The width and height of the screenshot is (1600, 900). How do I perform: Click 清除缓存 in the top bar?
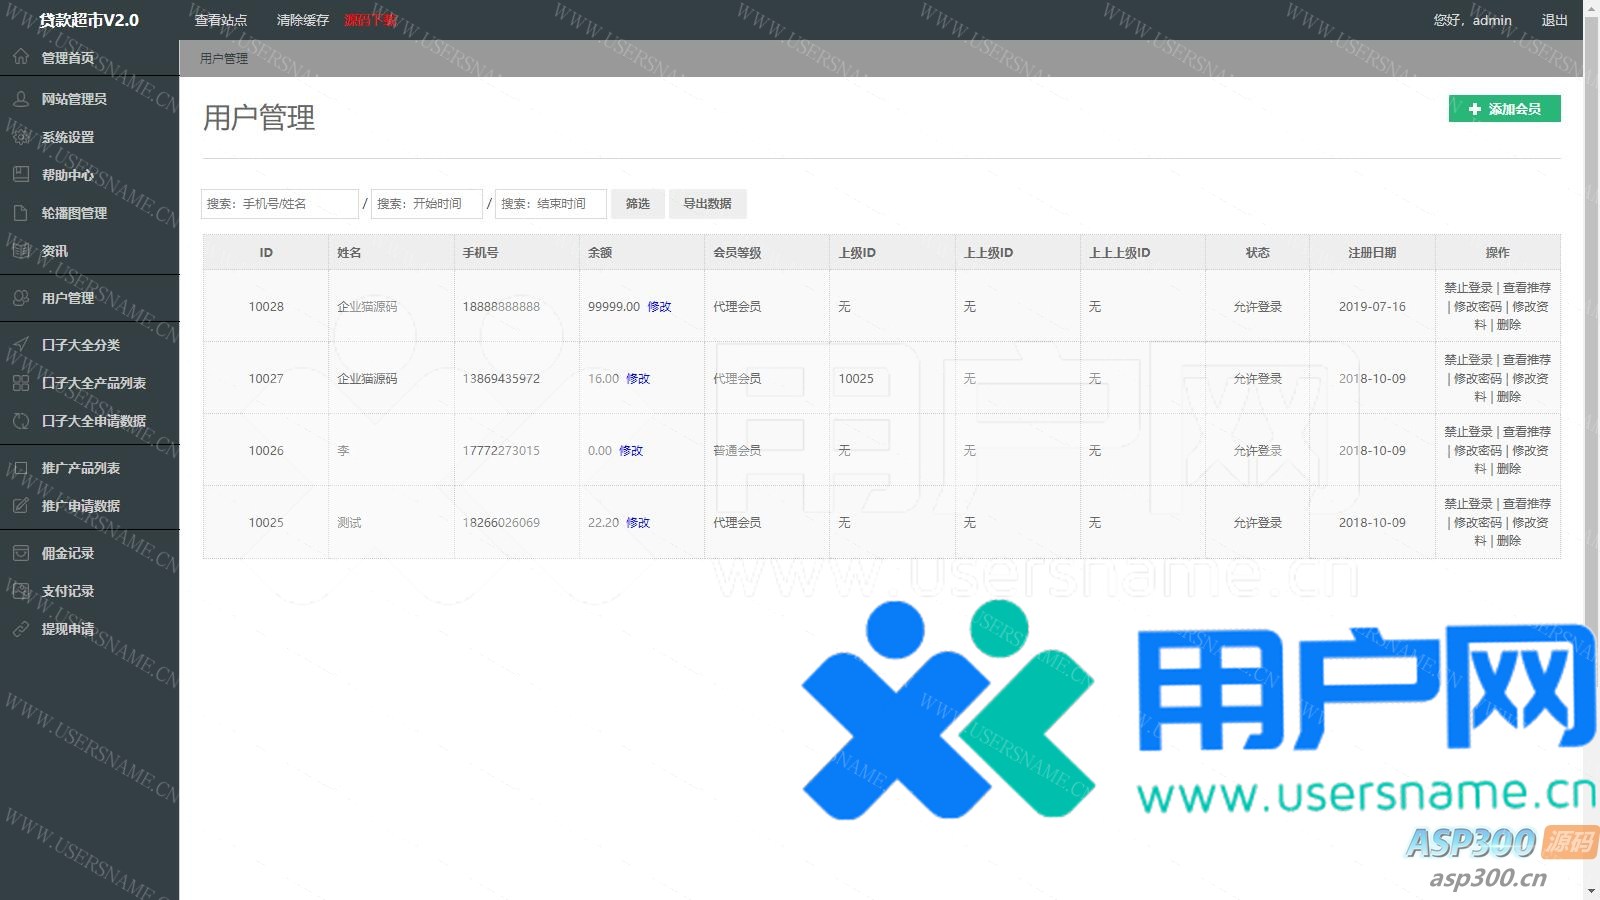tap(303, 20)
